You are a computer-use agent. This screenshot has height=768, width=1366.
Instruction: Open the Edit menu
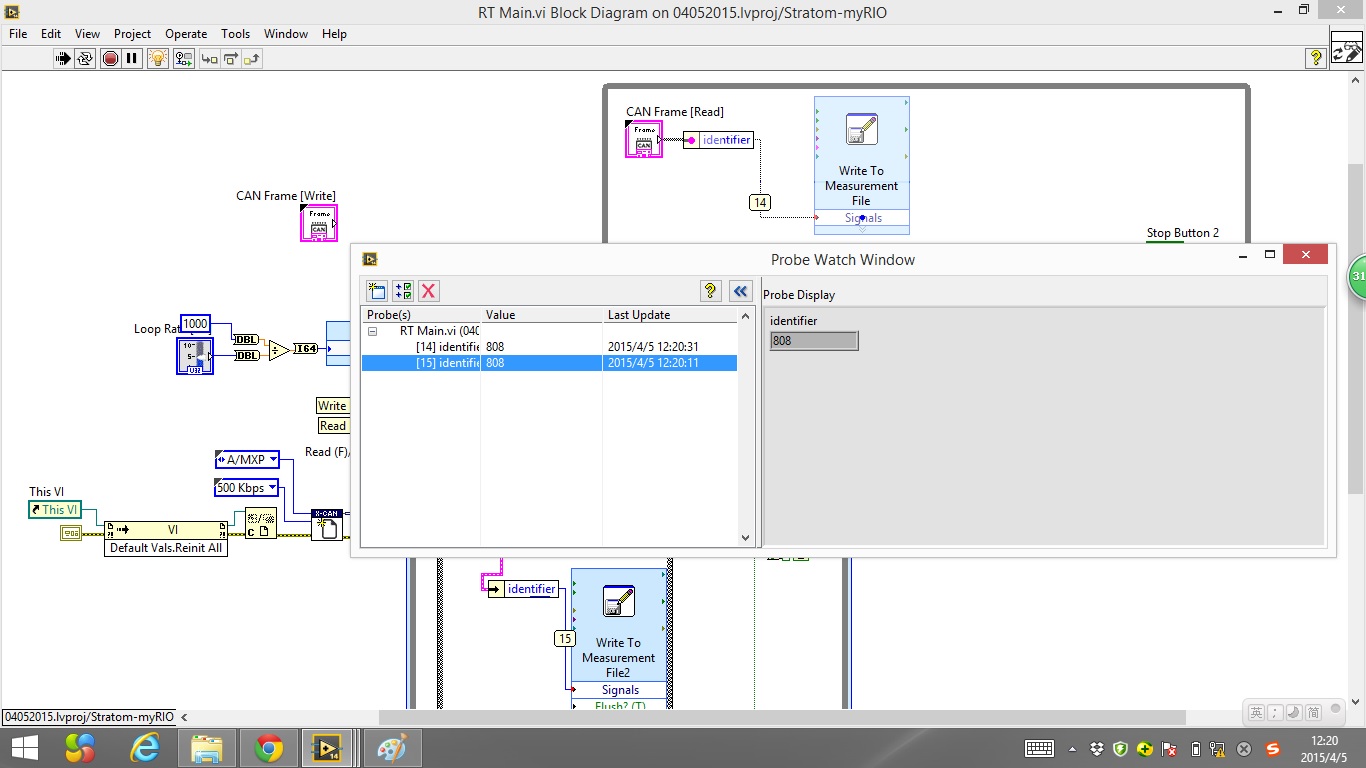[x=51, y=34]
